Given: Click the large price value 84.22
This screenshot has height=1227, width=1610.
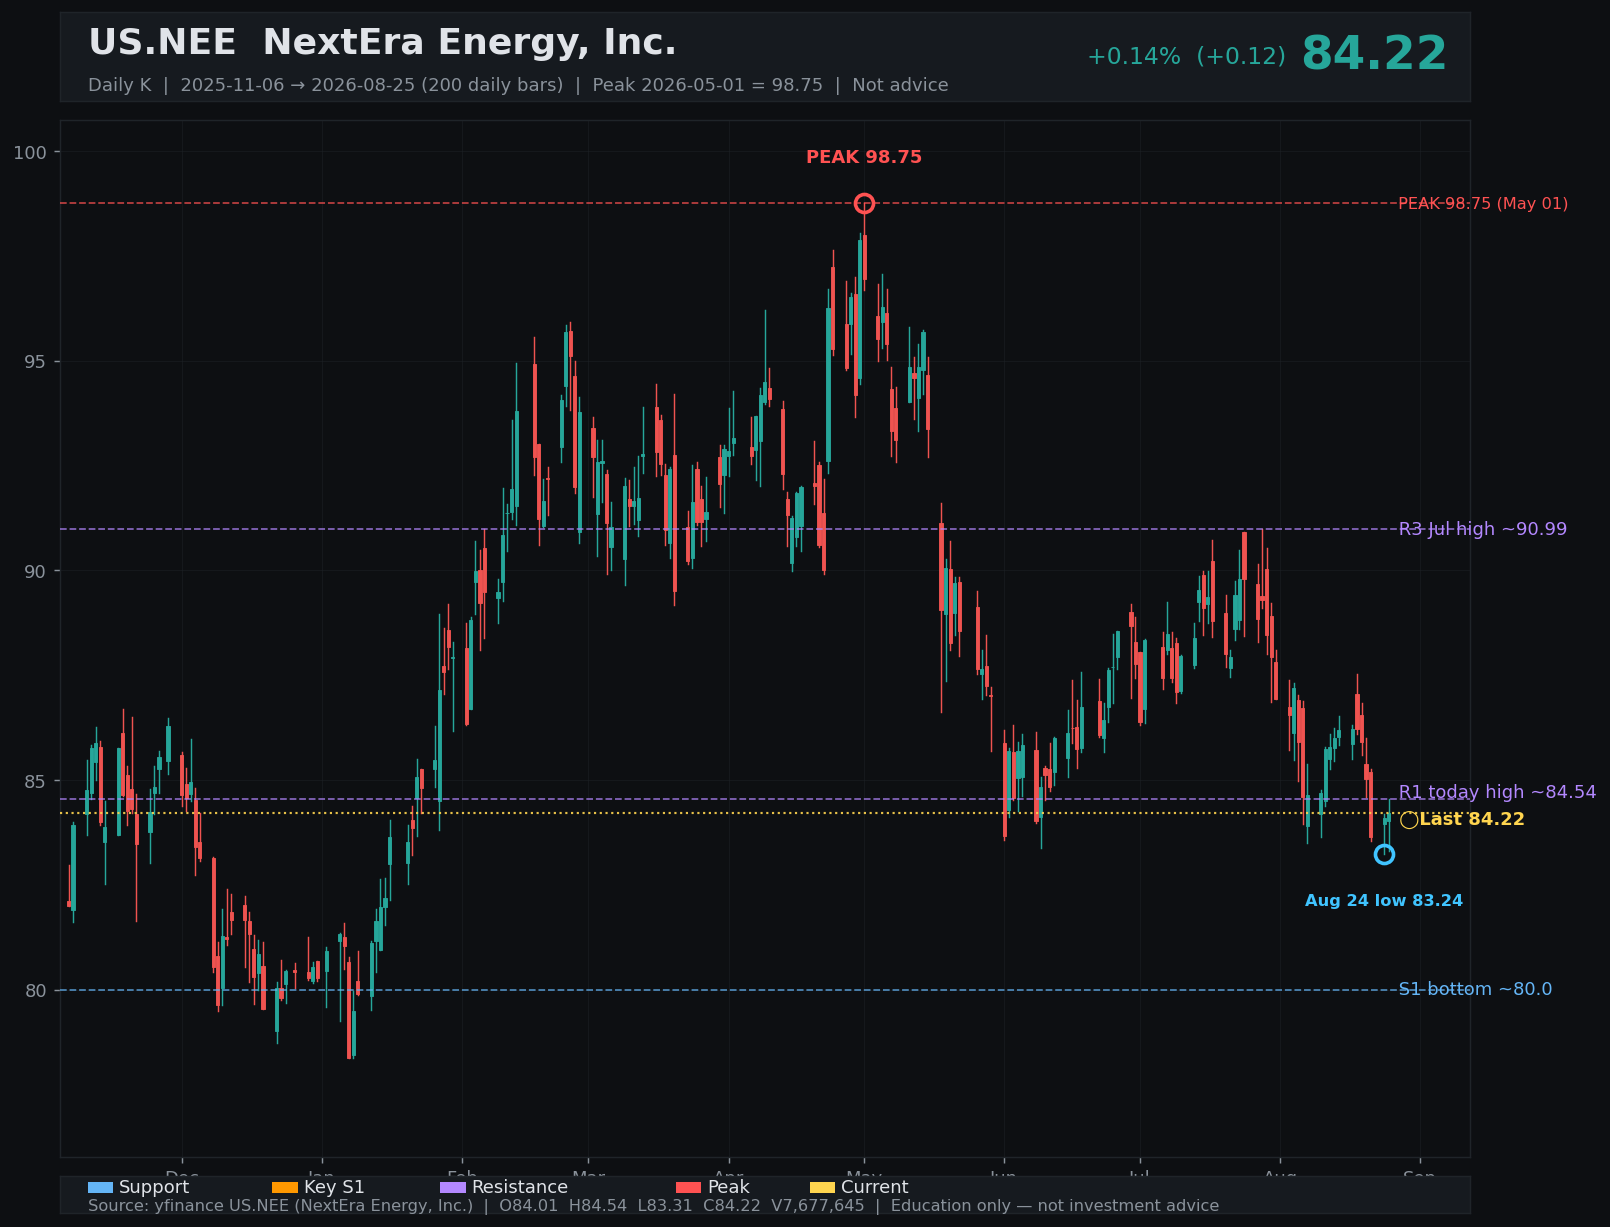Looking at the screenshot, I should 1374,54.
